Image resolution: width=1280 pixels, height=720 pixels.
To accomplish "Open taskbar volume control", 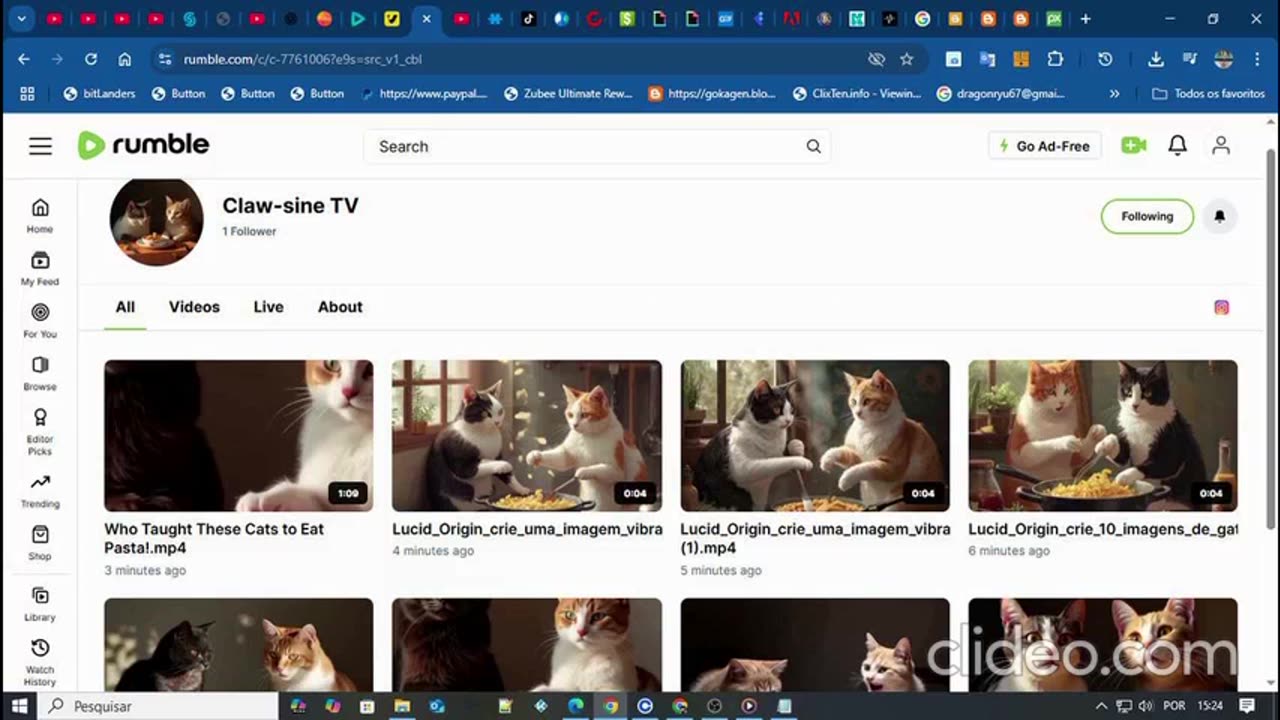I will (x=1145, y=706).
